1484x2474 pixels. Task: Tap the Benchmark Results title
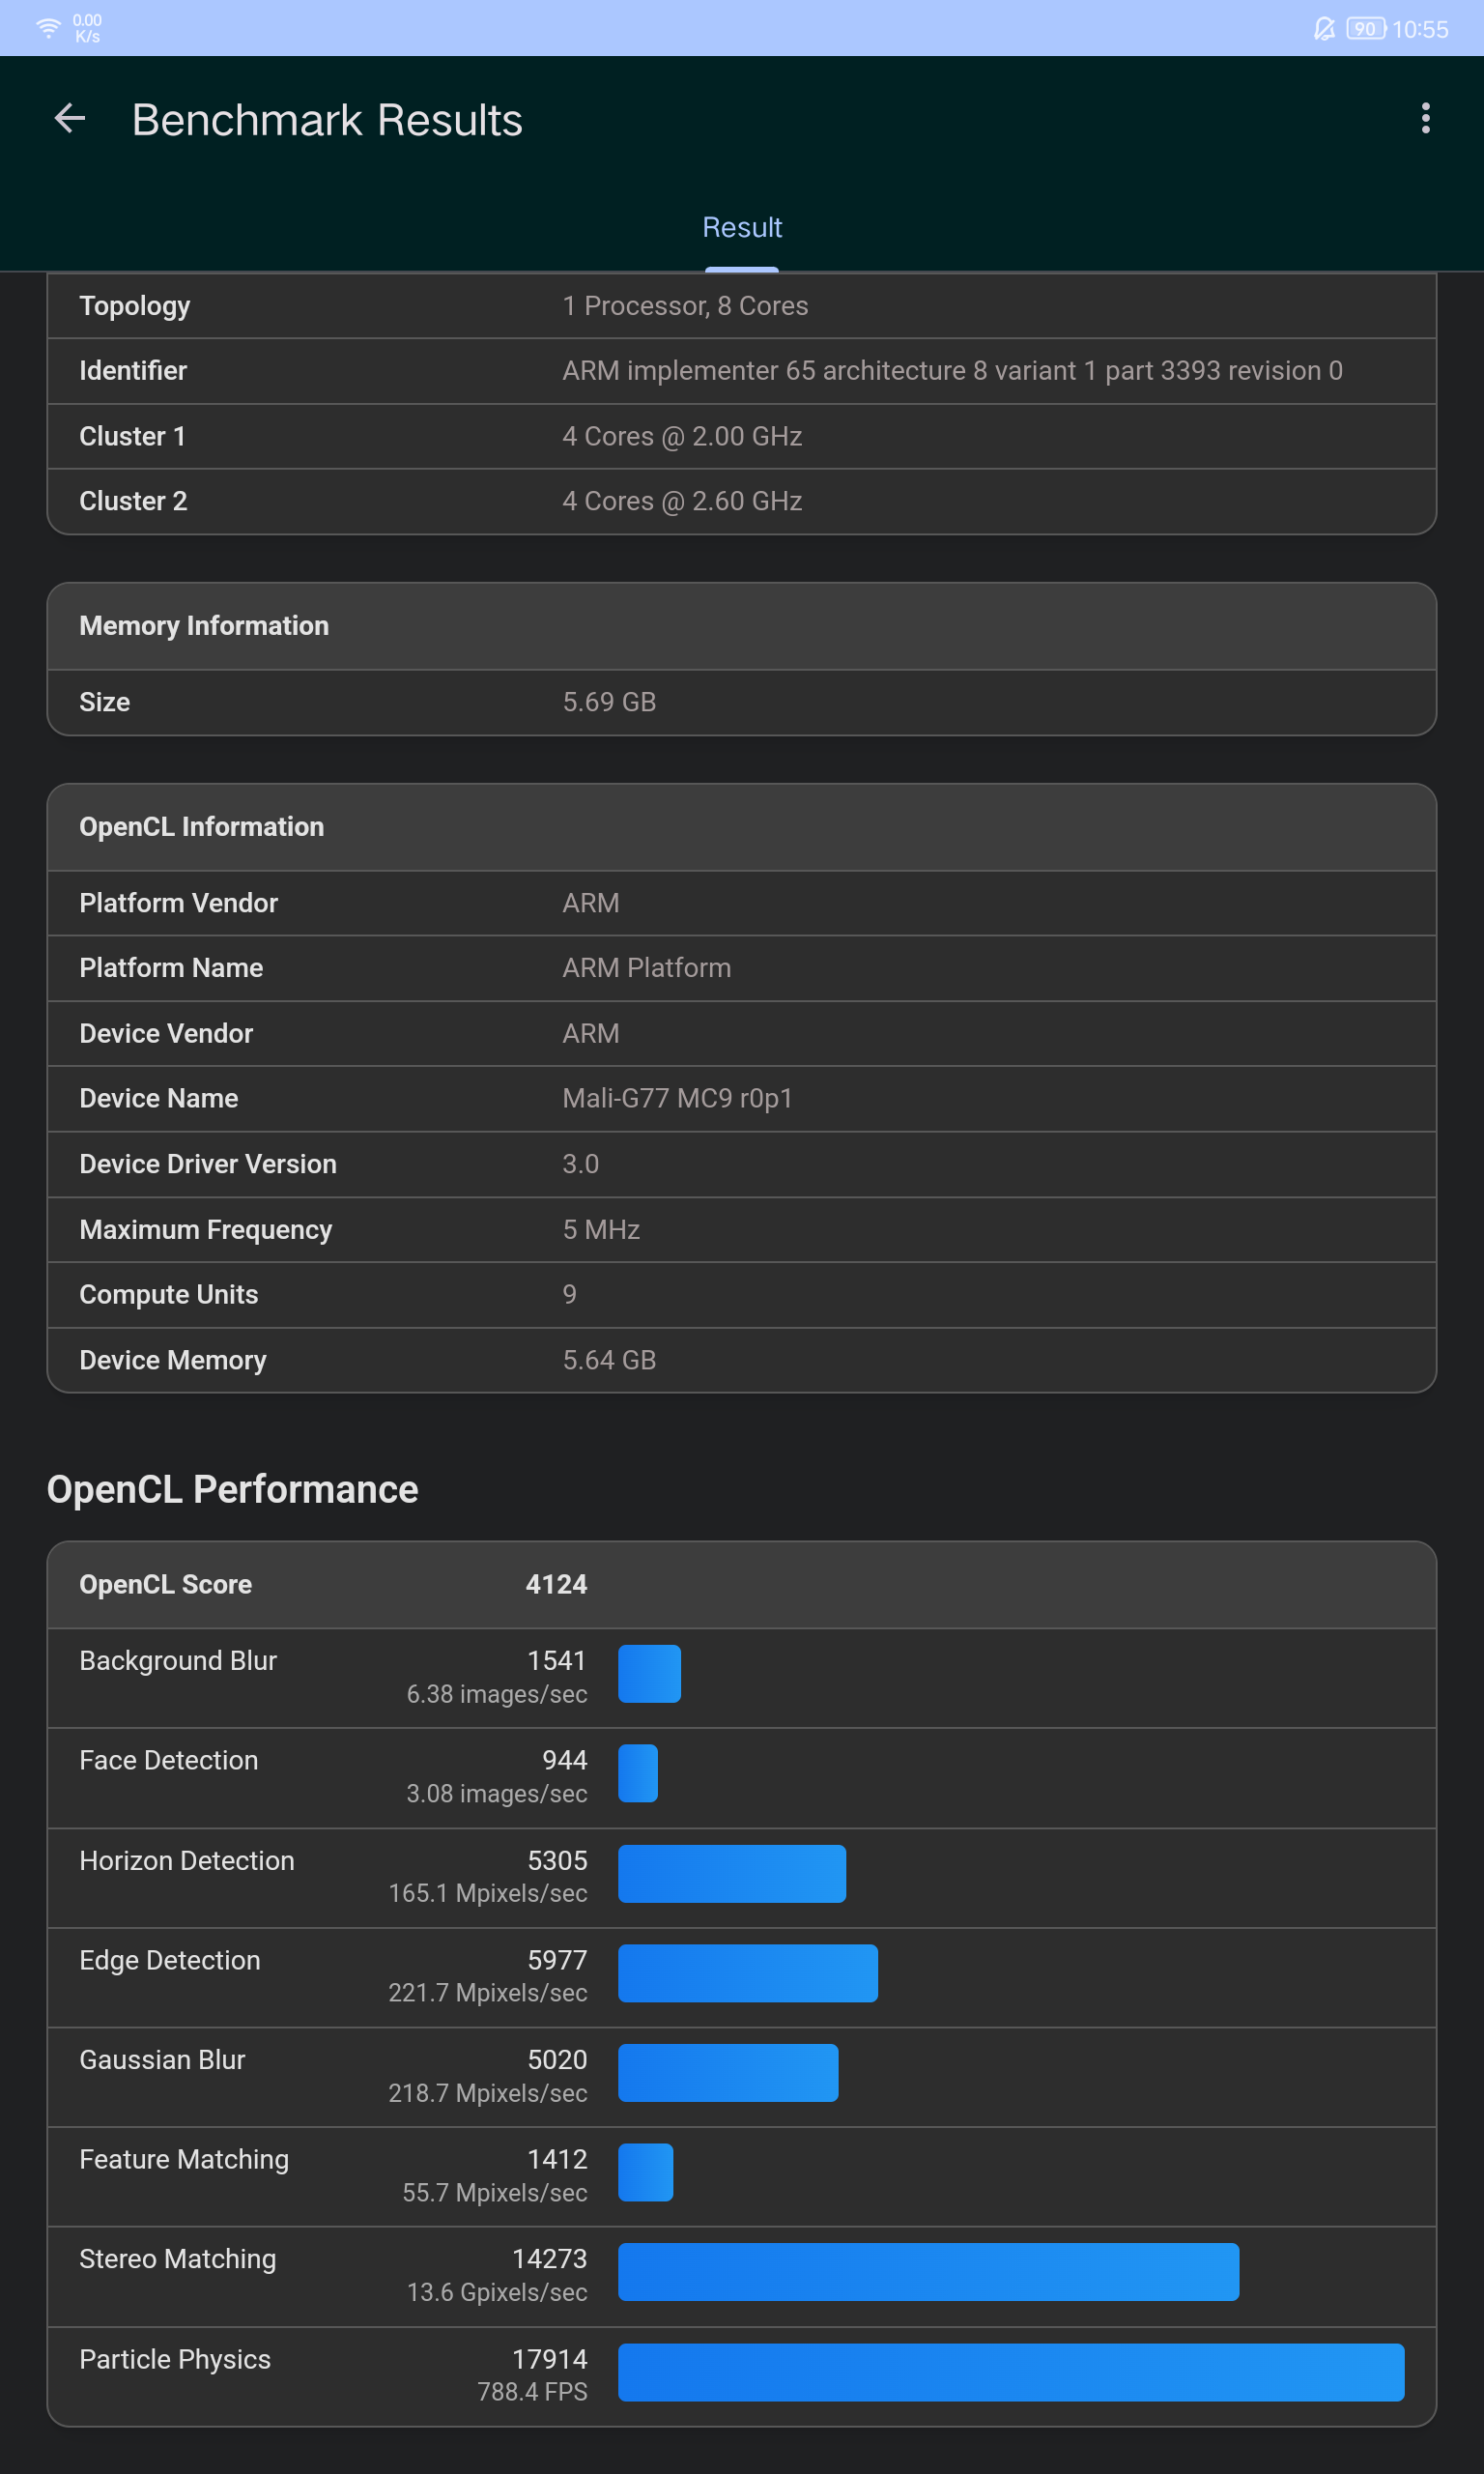327,120
